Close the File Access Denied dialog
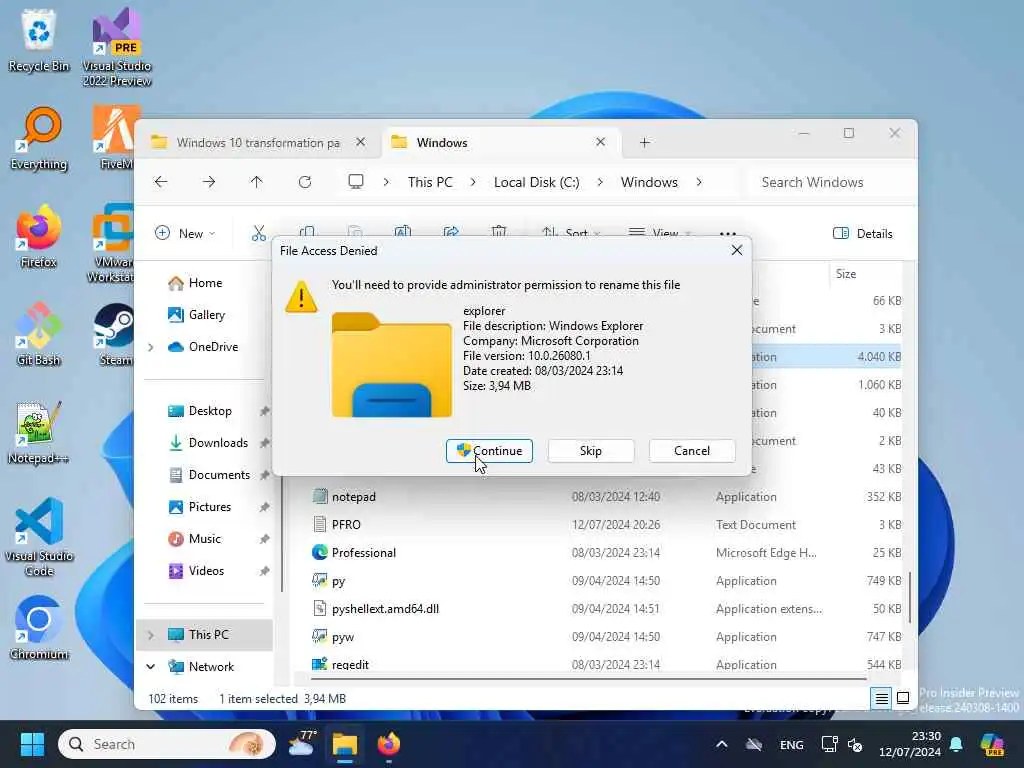Viewport: 1024px width, 768px height. [737, 250]
